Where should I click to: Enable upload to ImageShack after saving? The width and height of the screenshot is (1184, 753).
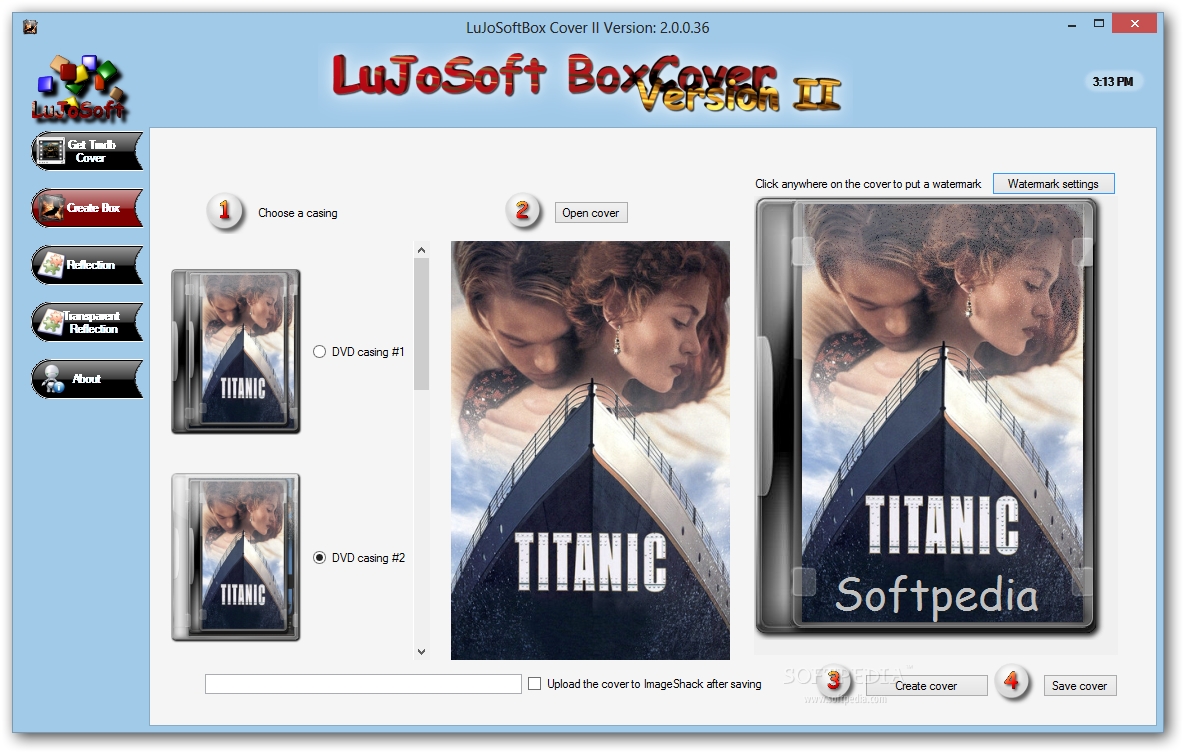[535, 684]
